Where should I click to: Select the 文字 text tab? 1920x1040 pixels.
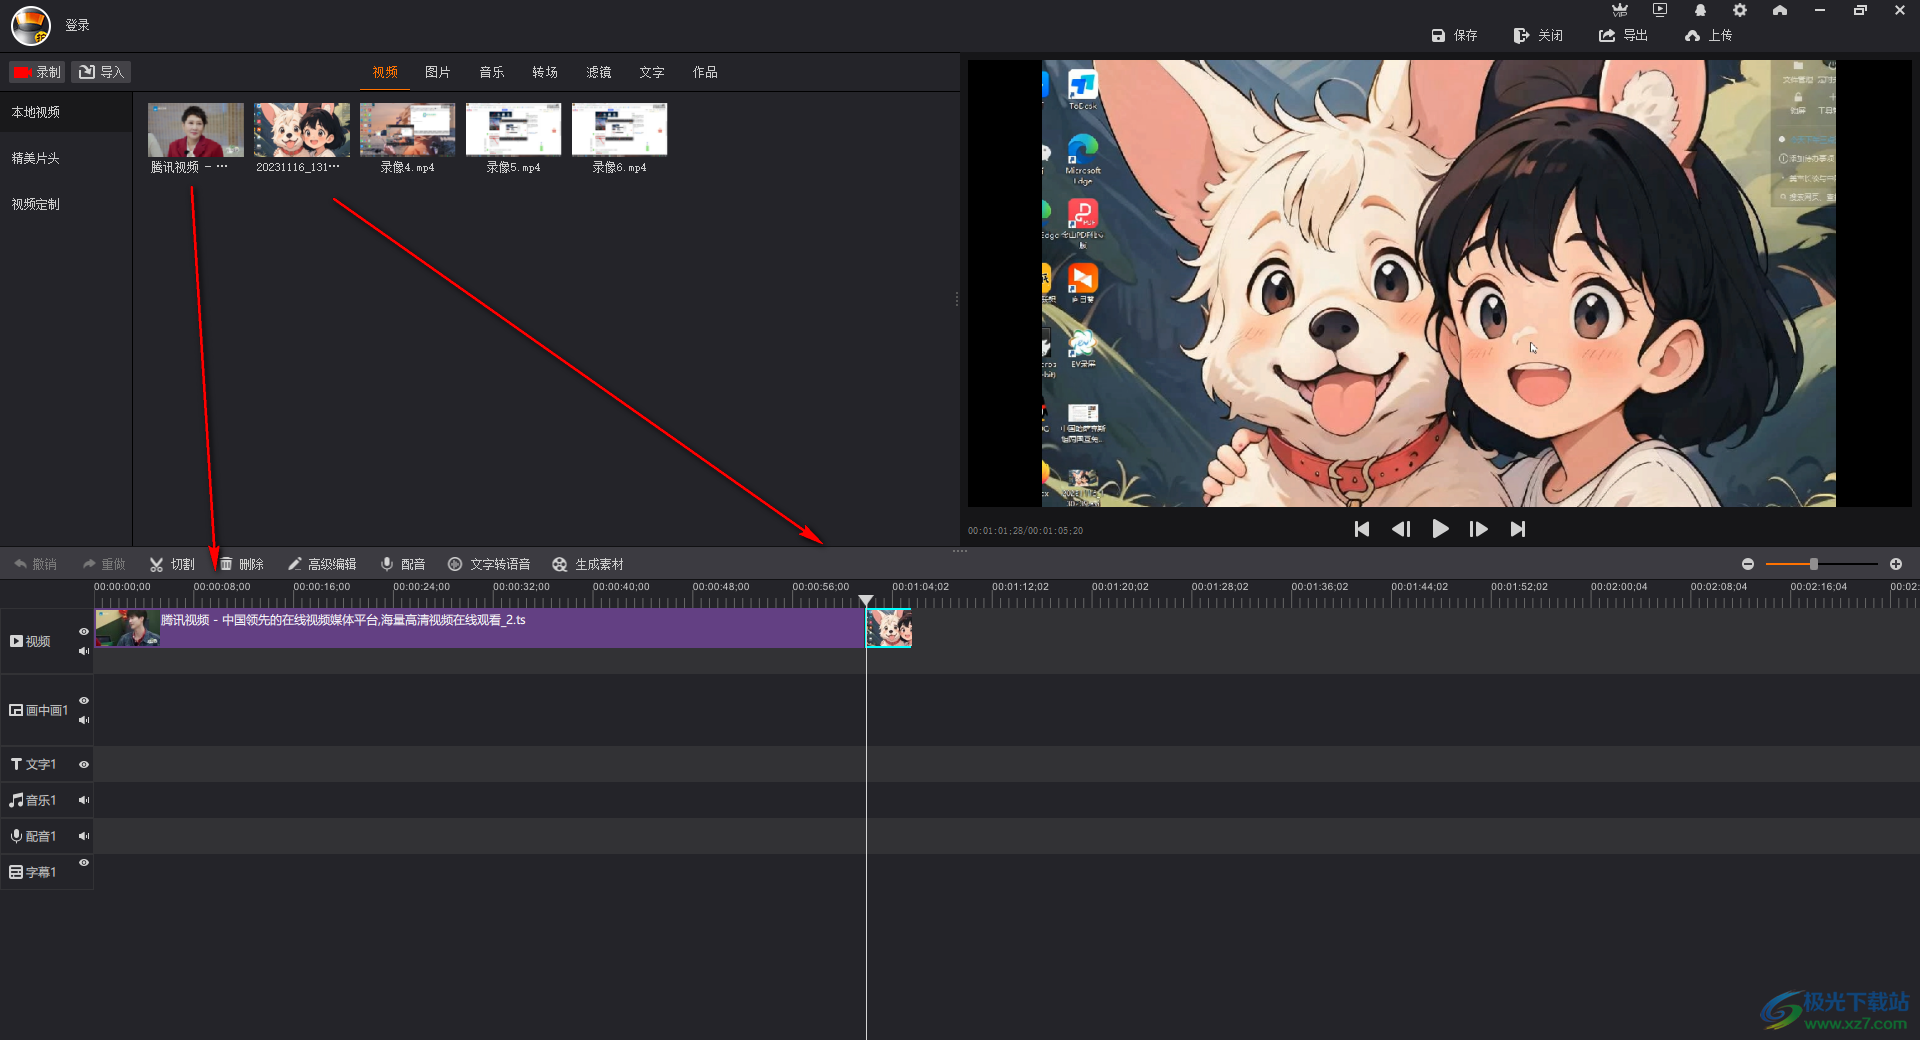click(x=652, y=72)
